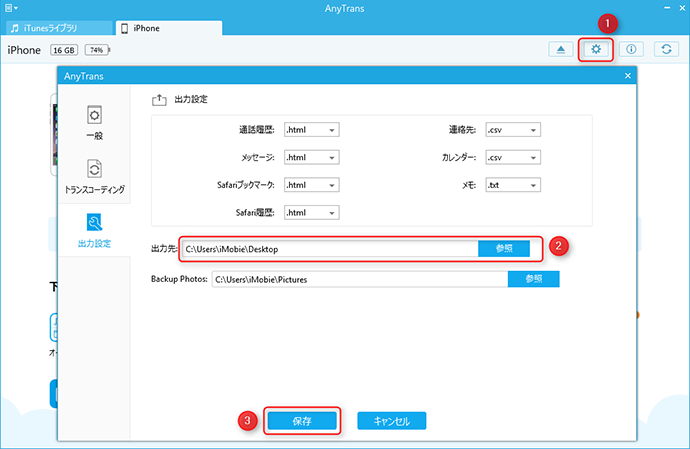Click the refresh icon in toolbar
This screenshot has height=449, width=690.
coord(666,49)
